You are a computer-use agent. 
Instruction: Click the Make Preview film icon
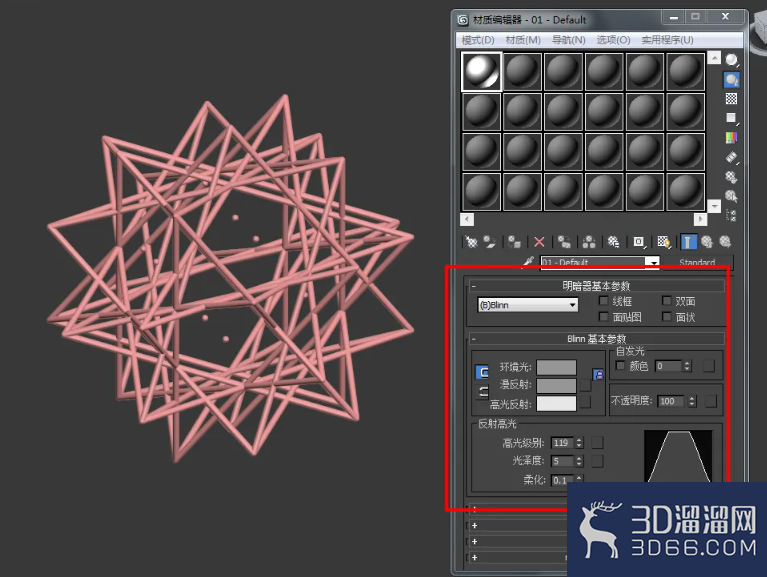tap(731, 157)
